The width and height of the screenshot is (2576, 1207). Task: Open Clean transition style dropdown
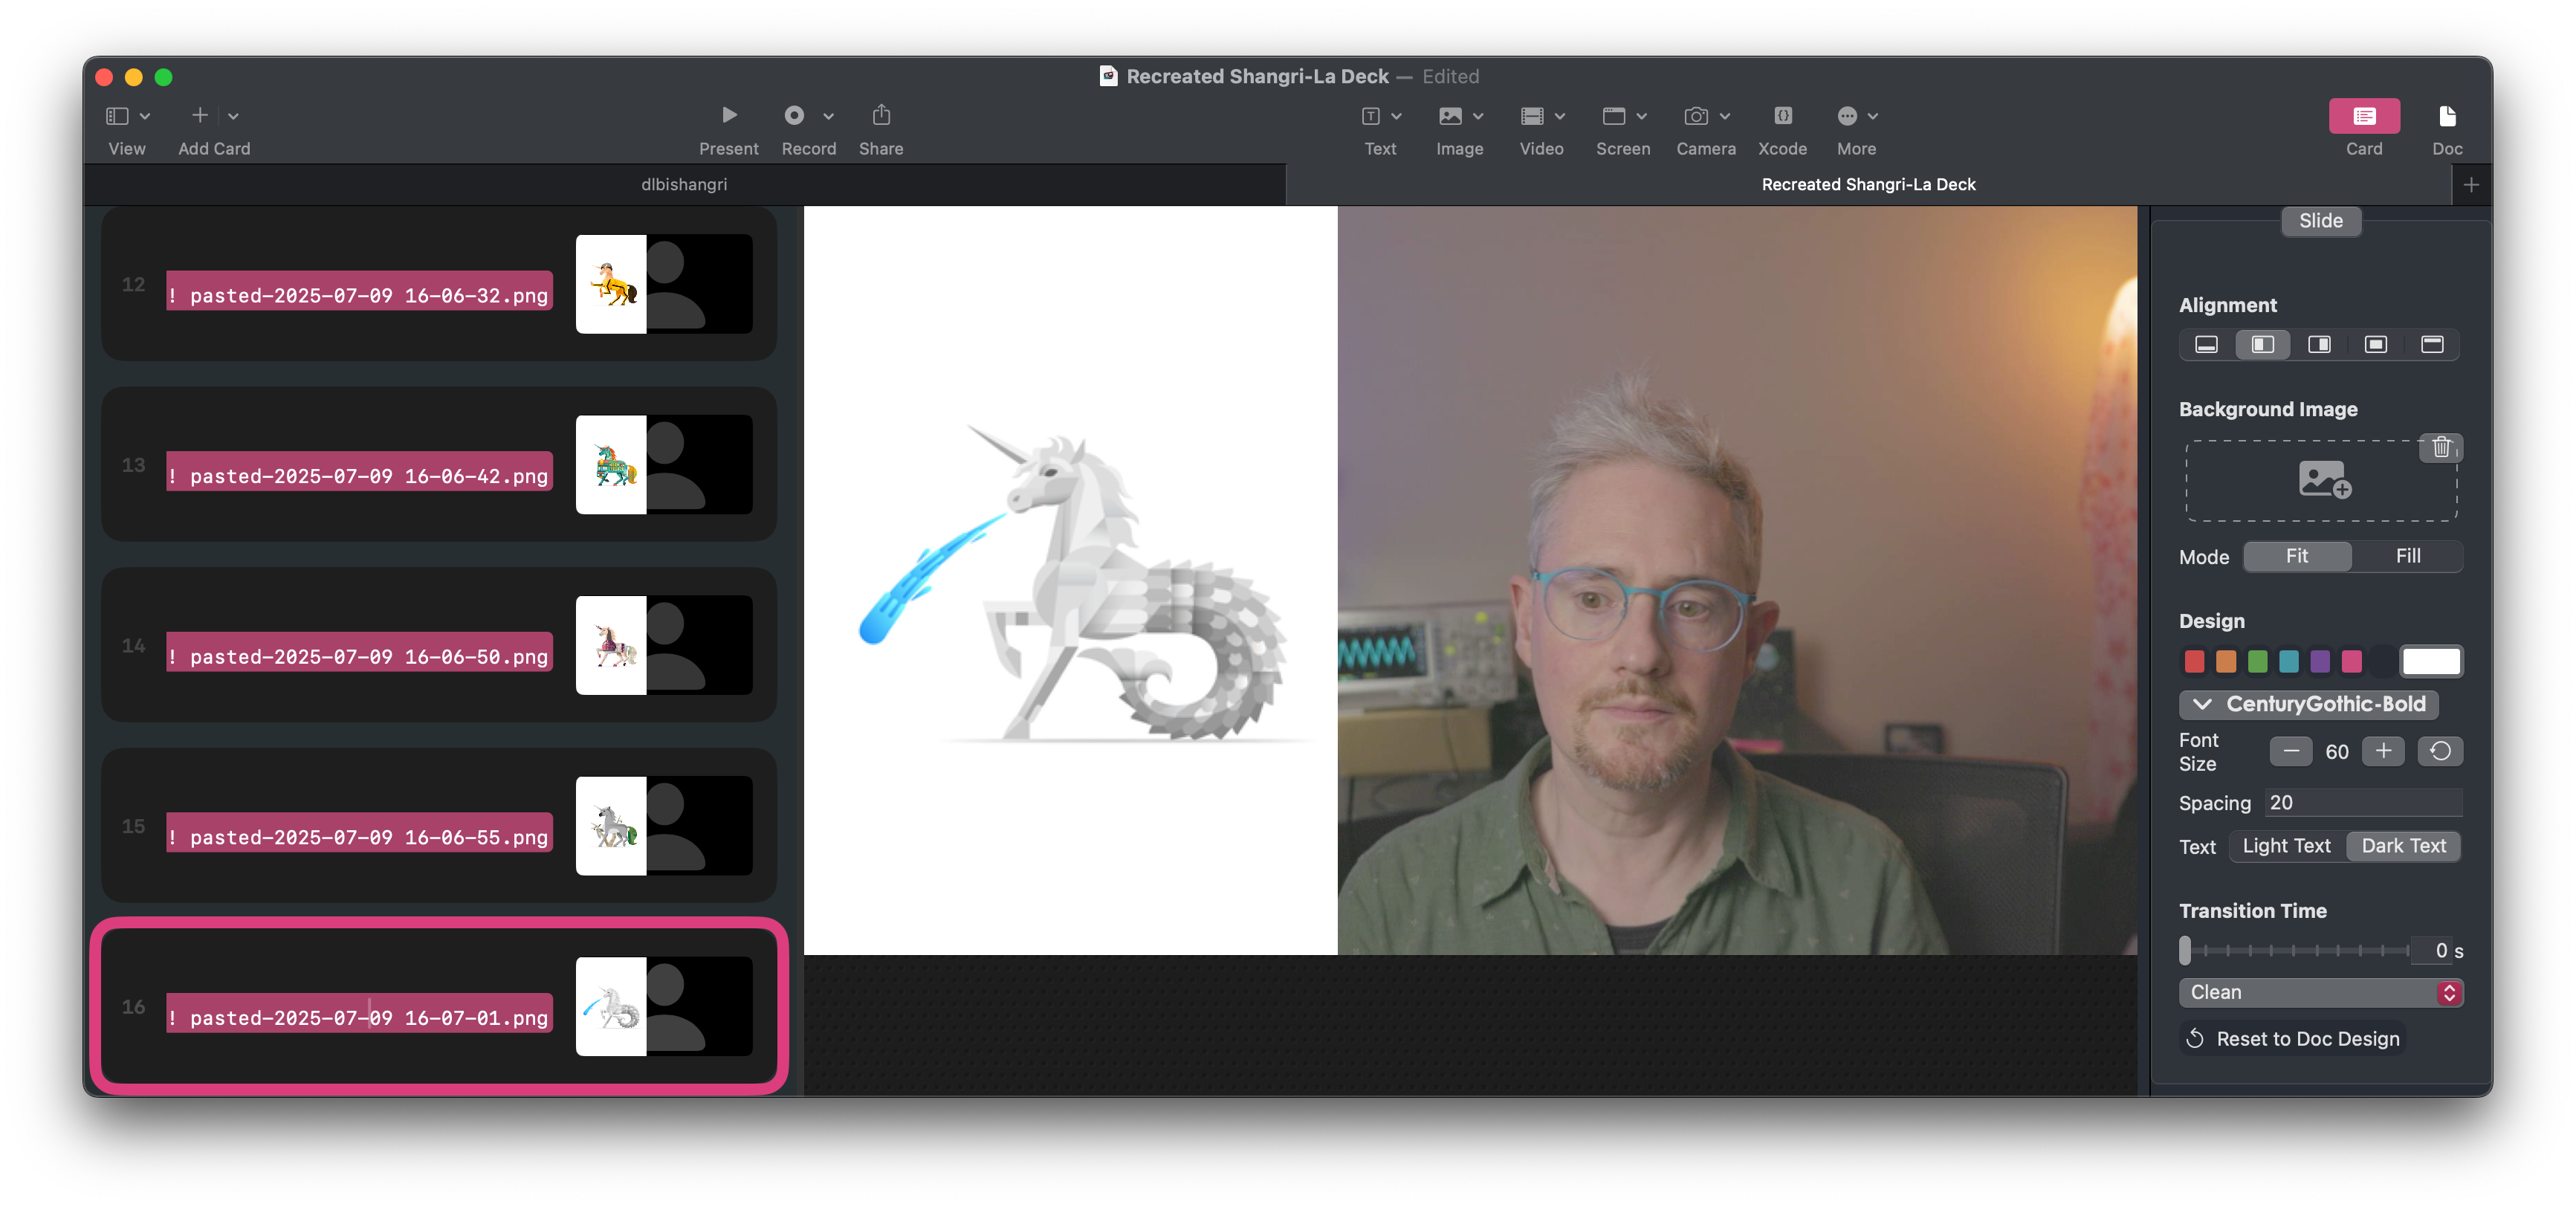click(2320, 992)
